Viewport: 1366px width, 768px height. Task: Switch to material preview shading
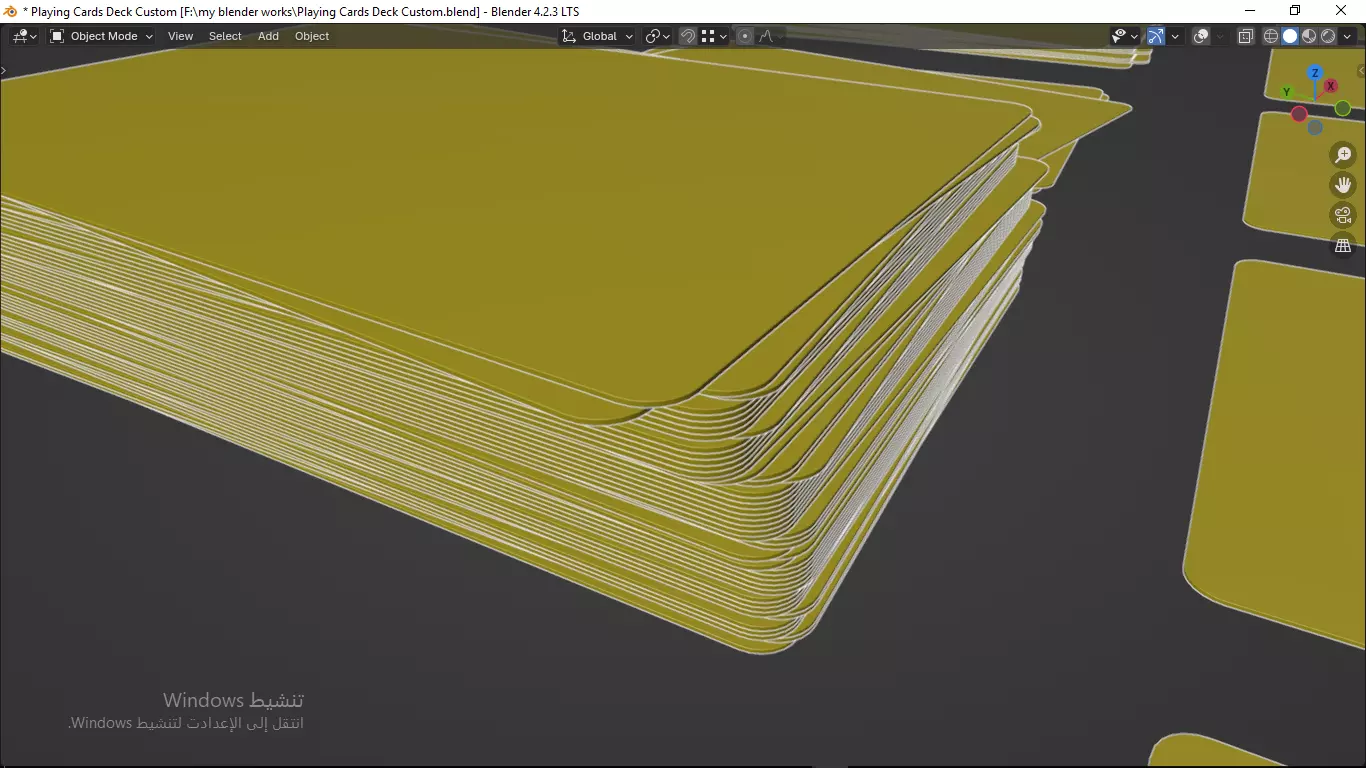(x=1309, y=36)
